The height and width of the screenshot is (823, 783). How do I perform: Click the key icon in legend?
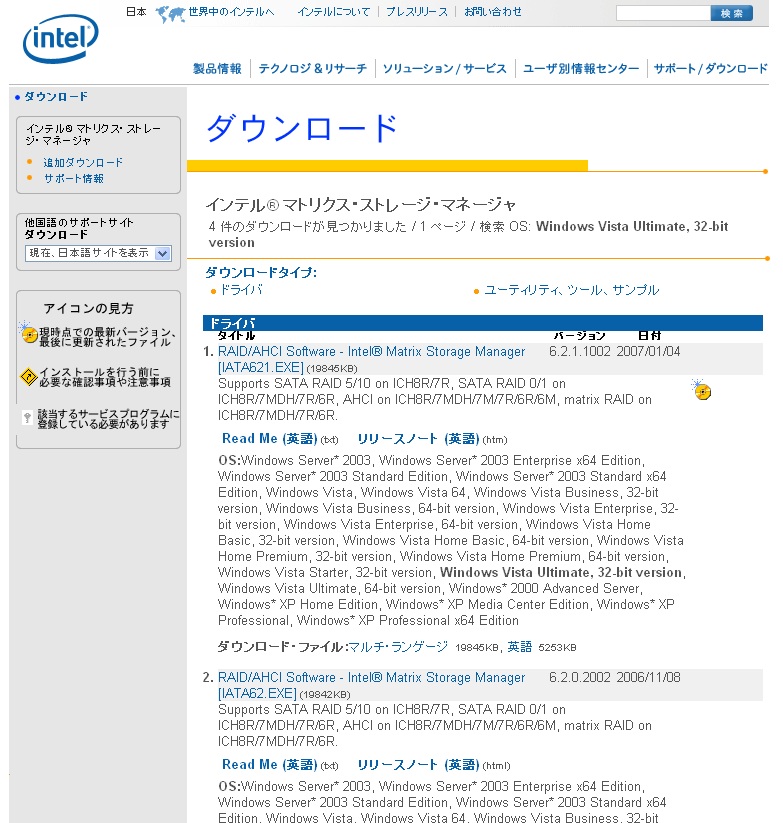(x=27, y=417)
